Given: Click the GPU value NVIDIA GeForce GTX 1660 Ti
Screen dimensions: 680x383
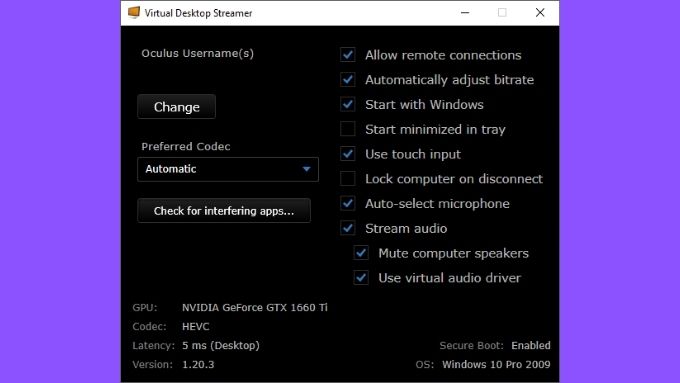Looking at the screenshot, I should tap(255, 308).
